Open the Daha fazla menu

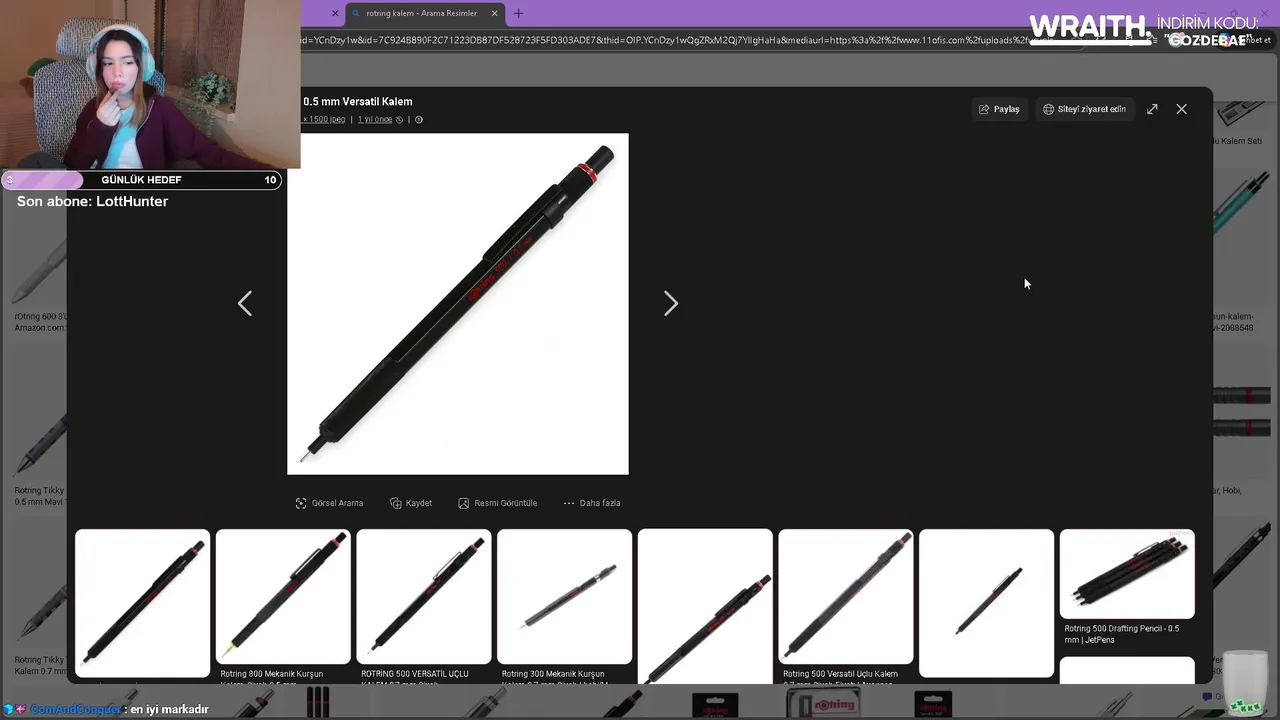[591, 503]
